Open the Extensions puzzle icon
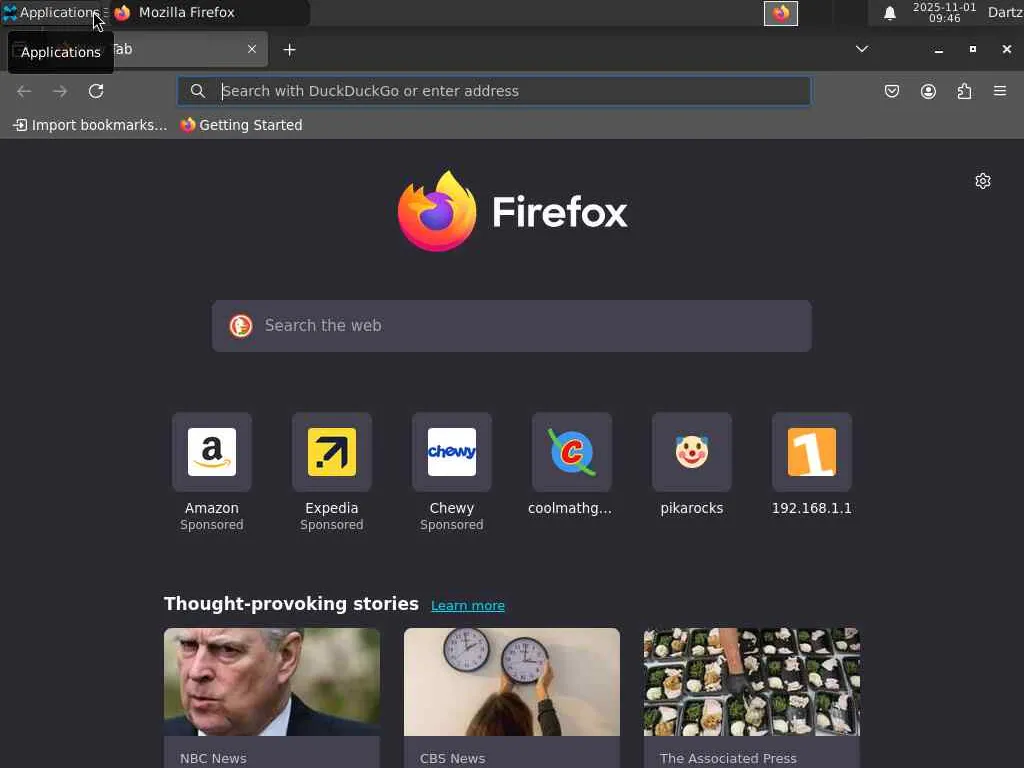 [964, 91]
